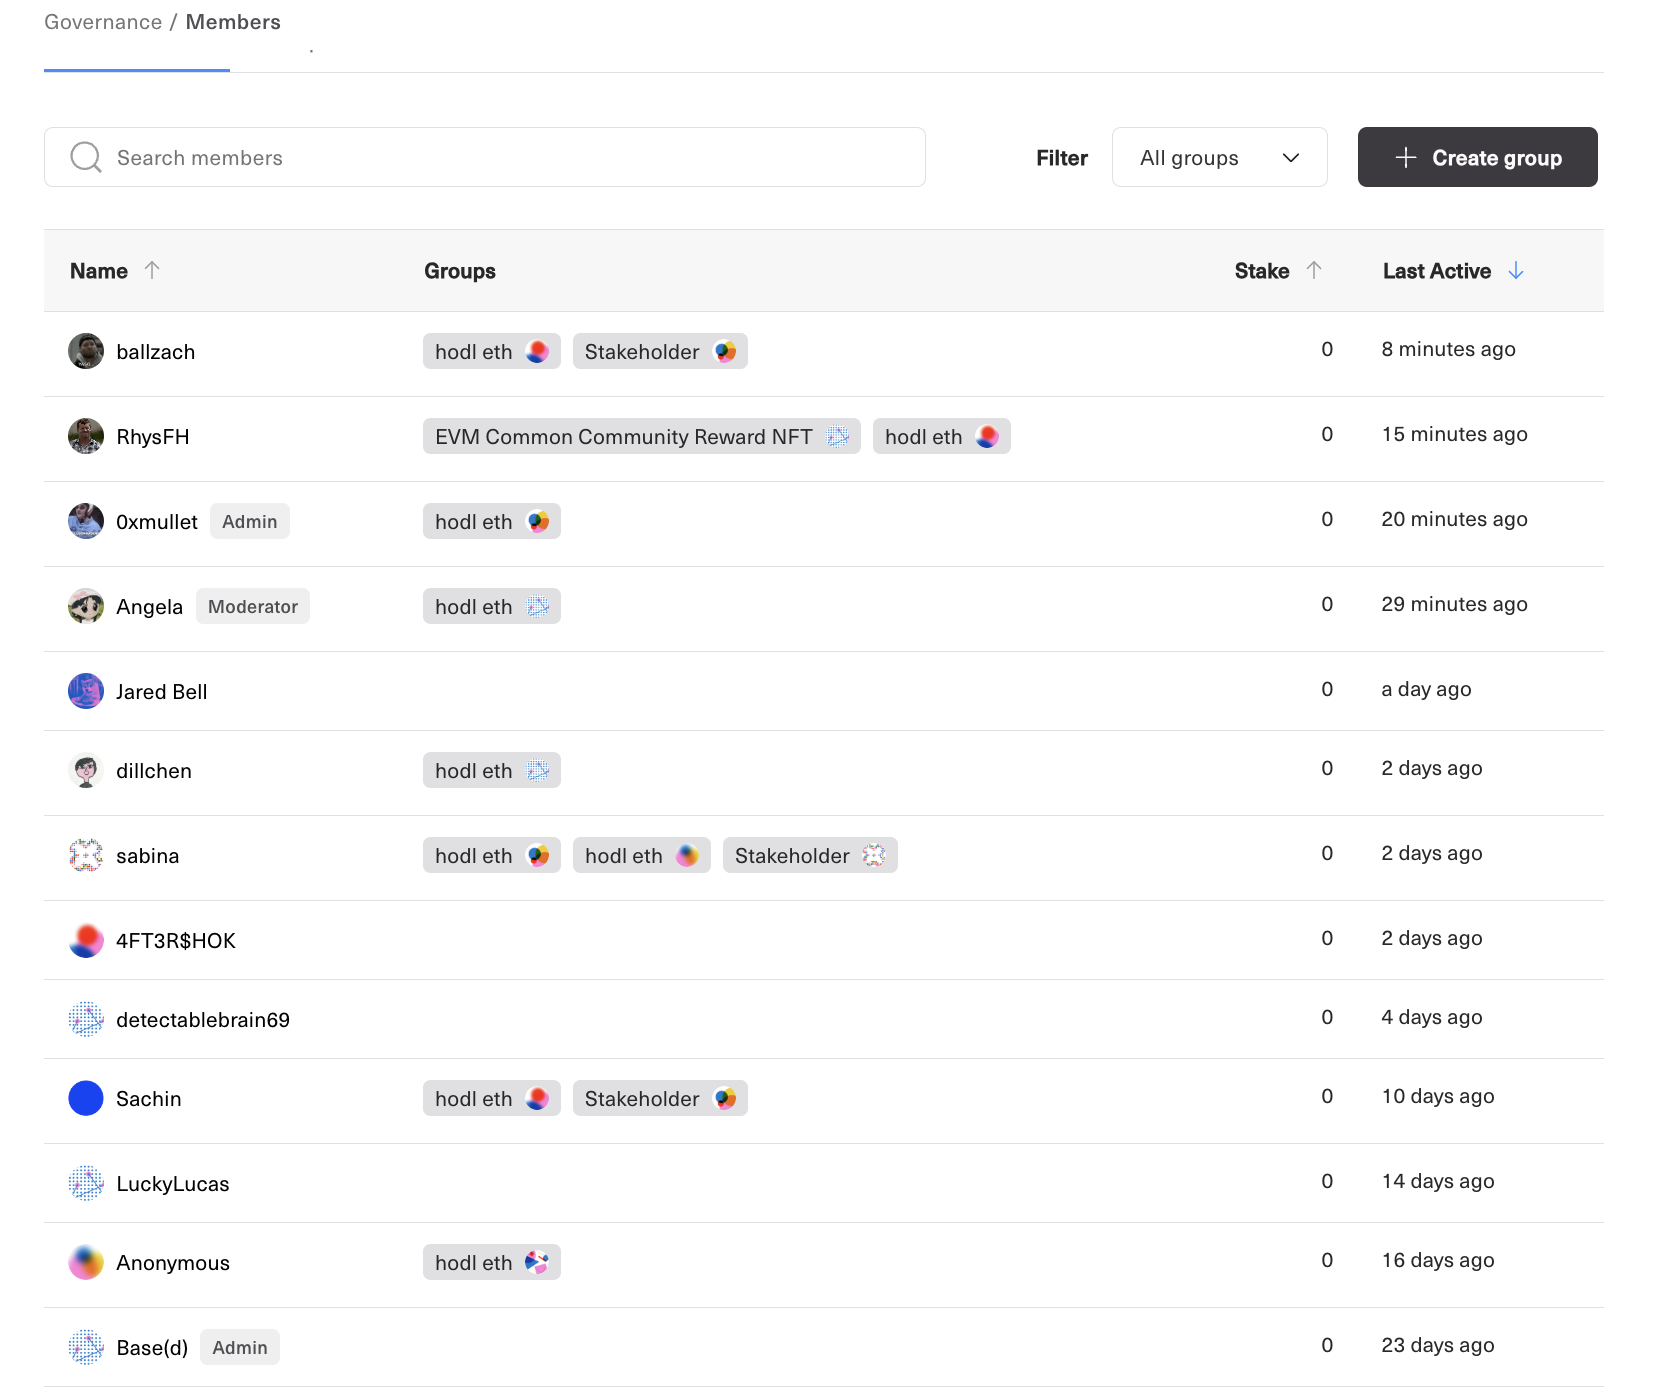Screen dimensions: 1658x1392
Task: Toggle Last Active sort direction arrow
Action: 1516,270
